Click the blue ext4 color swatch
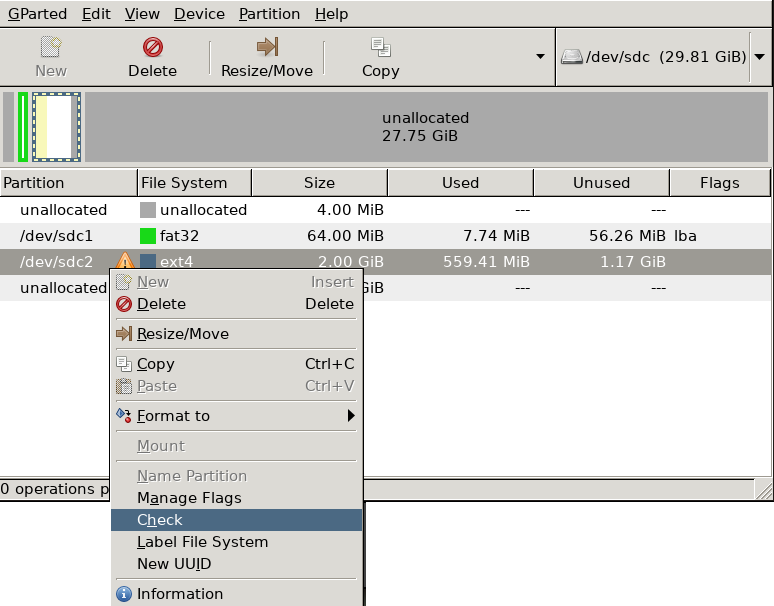This screenshot has height=606, width=774. [x=148, y=261]
